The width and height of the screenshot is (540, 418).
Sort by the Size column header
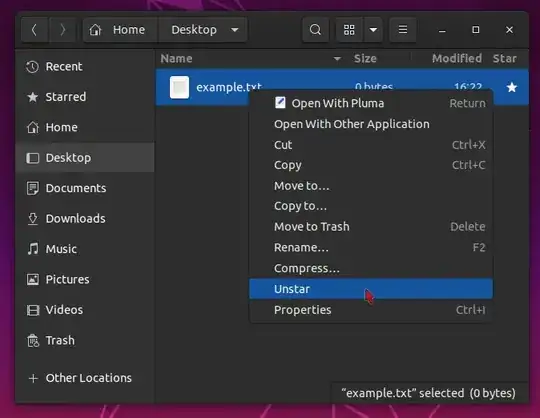tap(365, 59)
